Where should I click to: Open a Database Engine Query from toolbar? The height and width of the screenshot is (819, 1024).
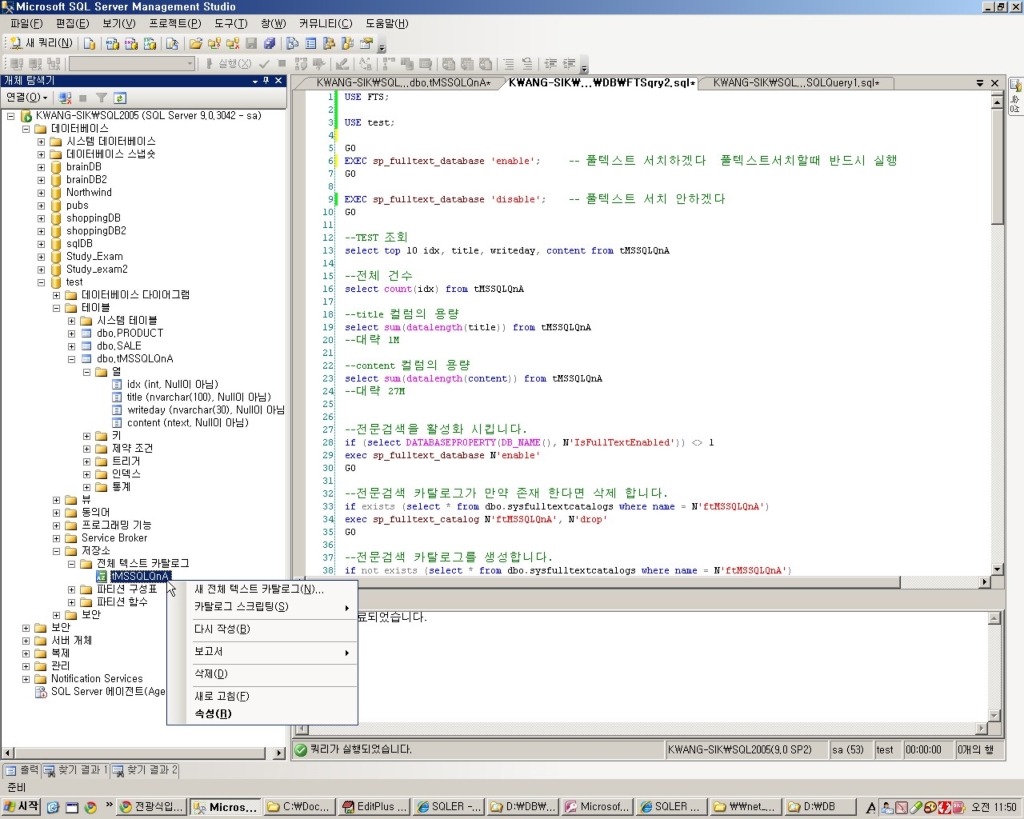pyautogui.click(x=89, y=43)
